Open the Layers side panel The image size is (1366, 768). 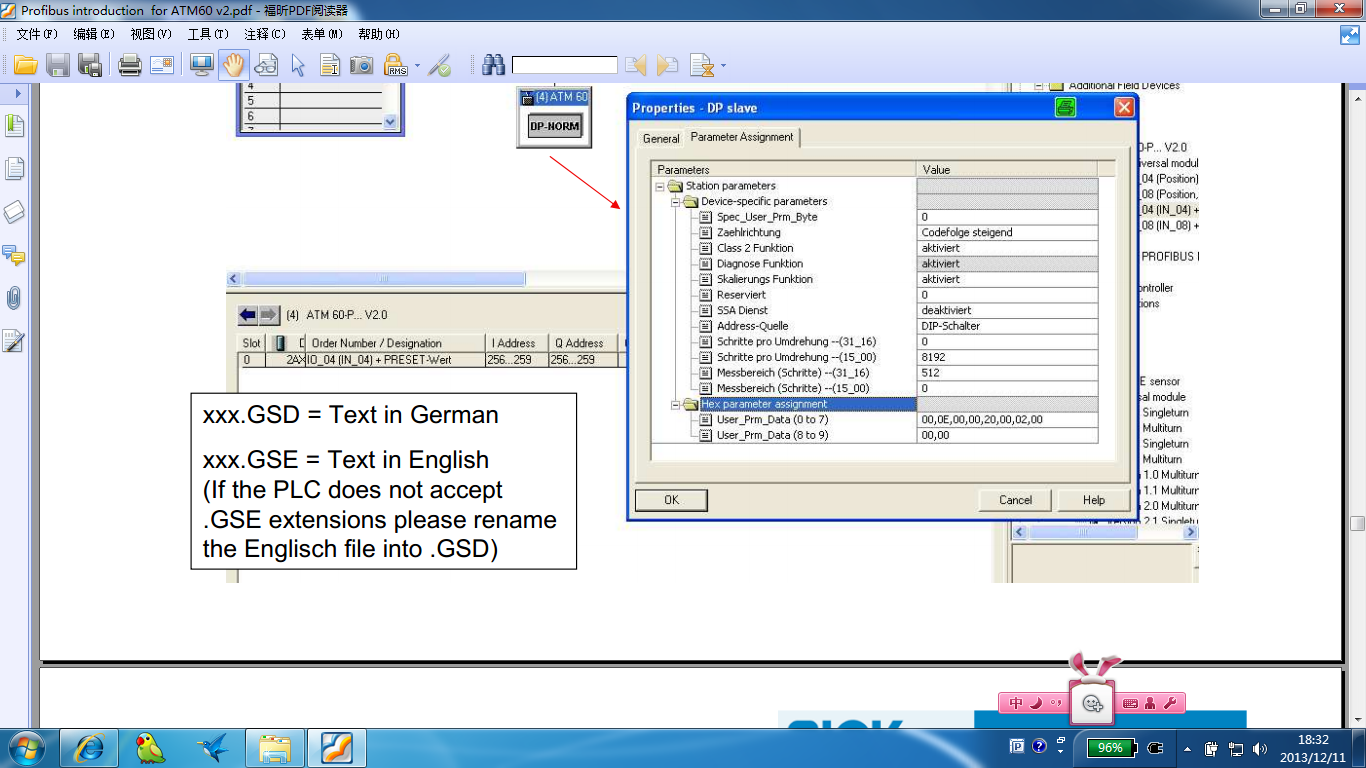[15, 212]
